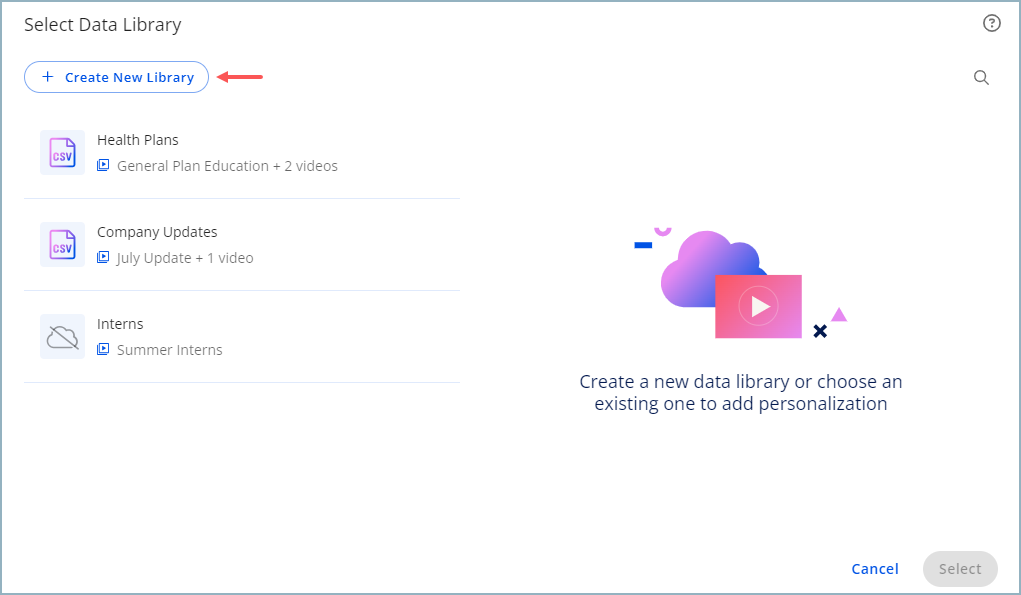This screenshot has width=1021, height=595.
Task: Click the Create New Library button
Action: coord(117,77)
